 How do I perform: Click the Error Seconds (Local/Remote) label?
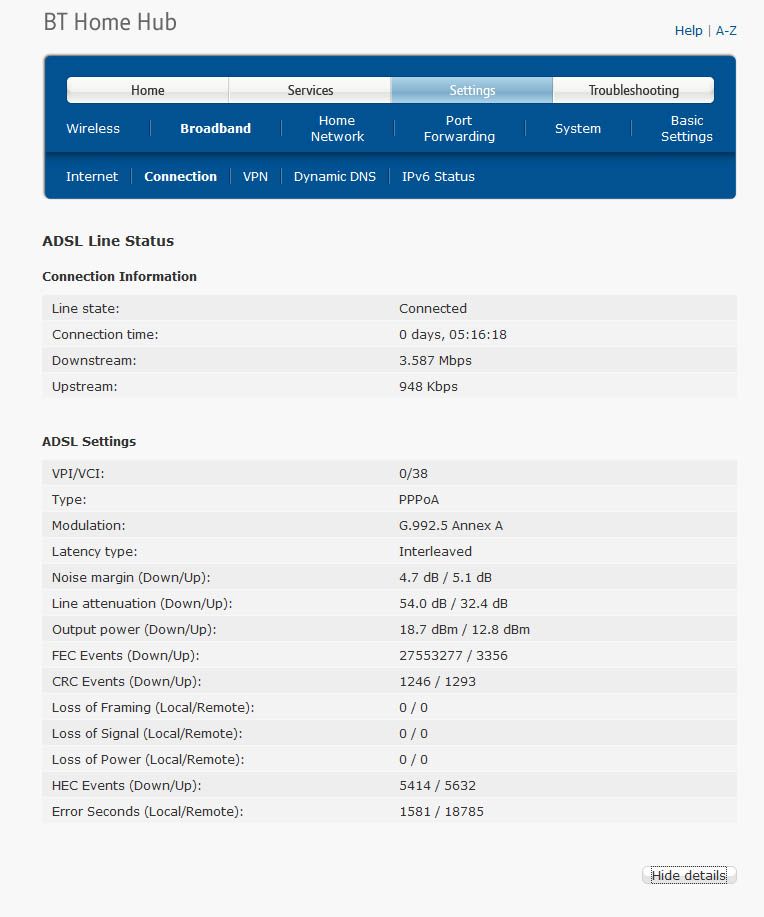[x=147, y=811]
